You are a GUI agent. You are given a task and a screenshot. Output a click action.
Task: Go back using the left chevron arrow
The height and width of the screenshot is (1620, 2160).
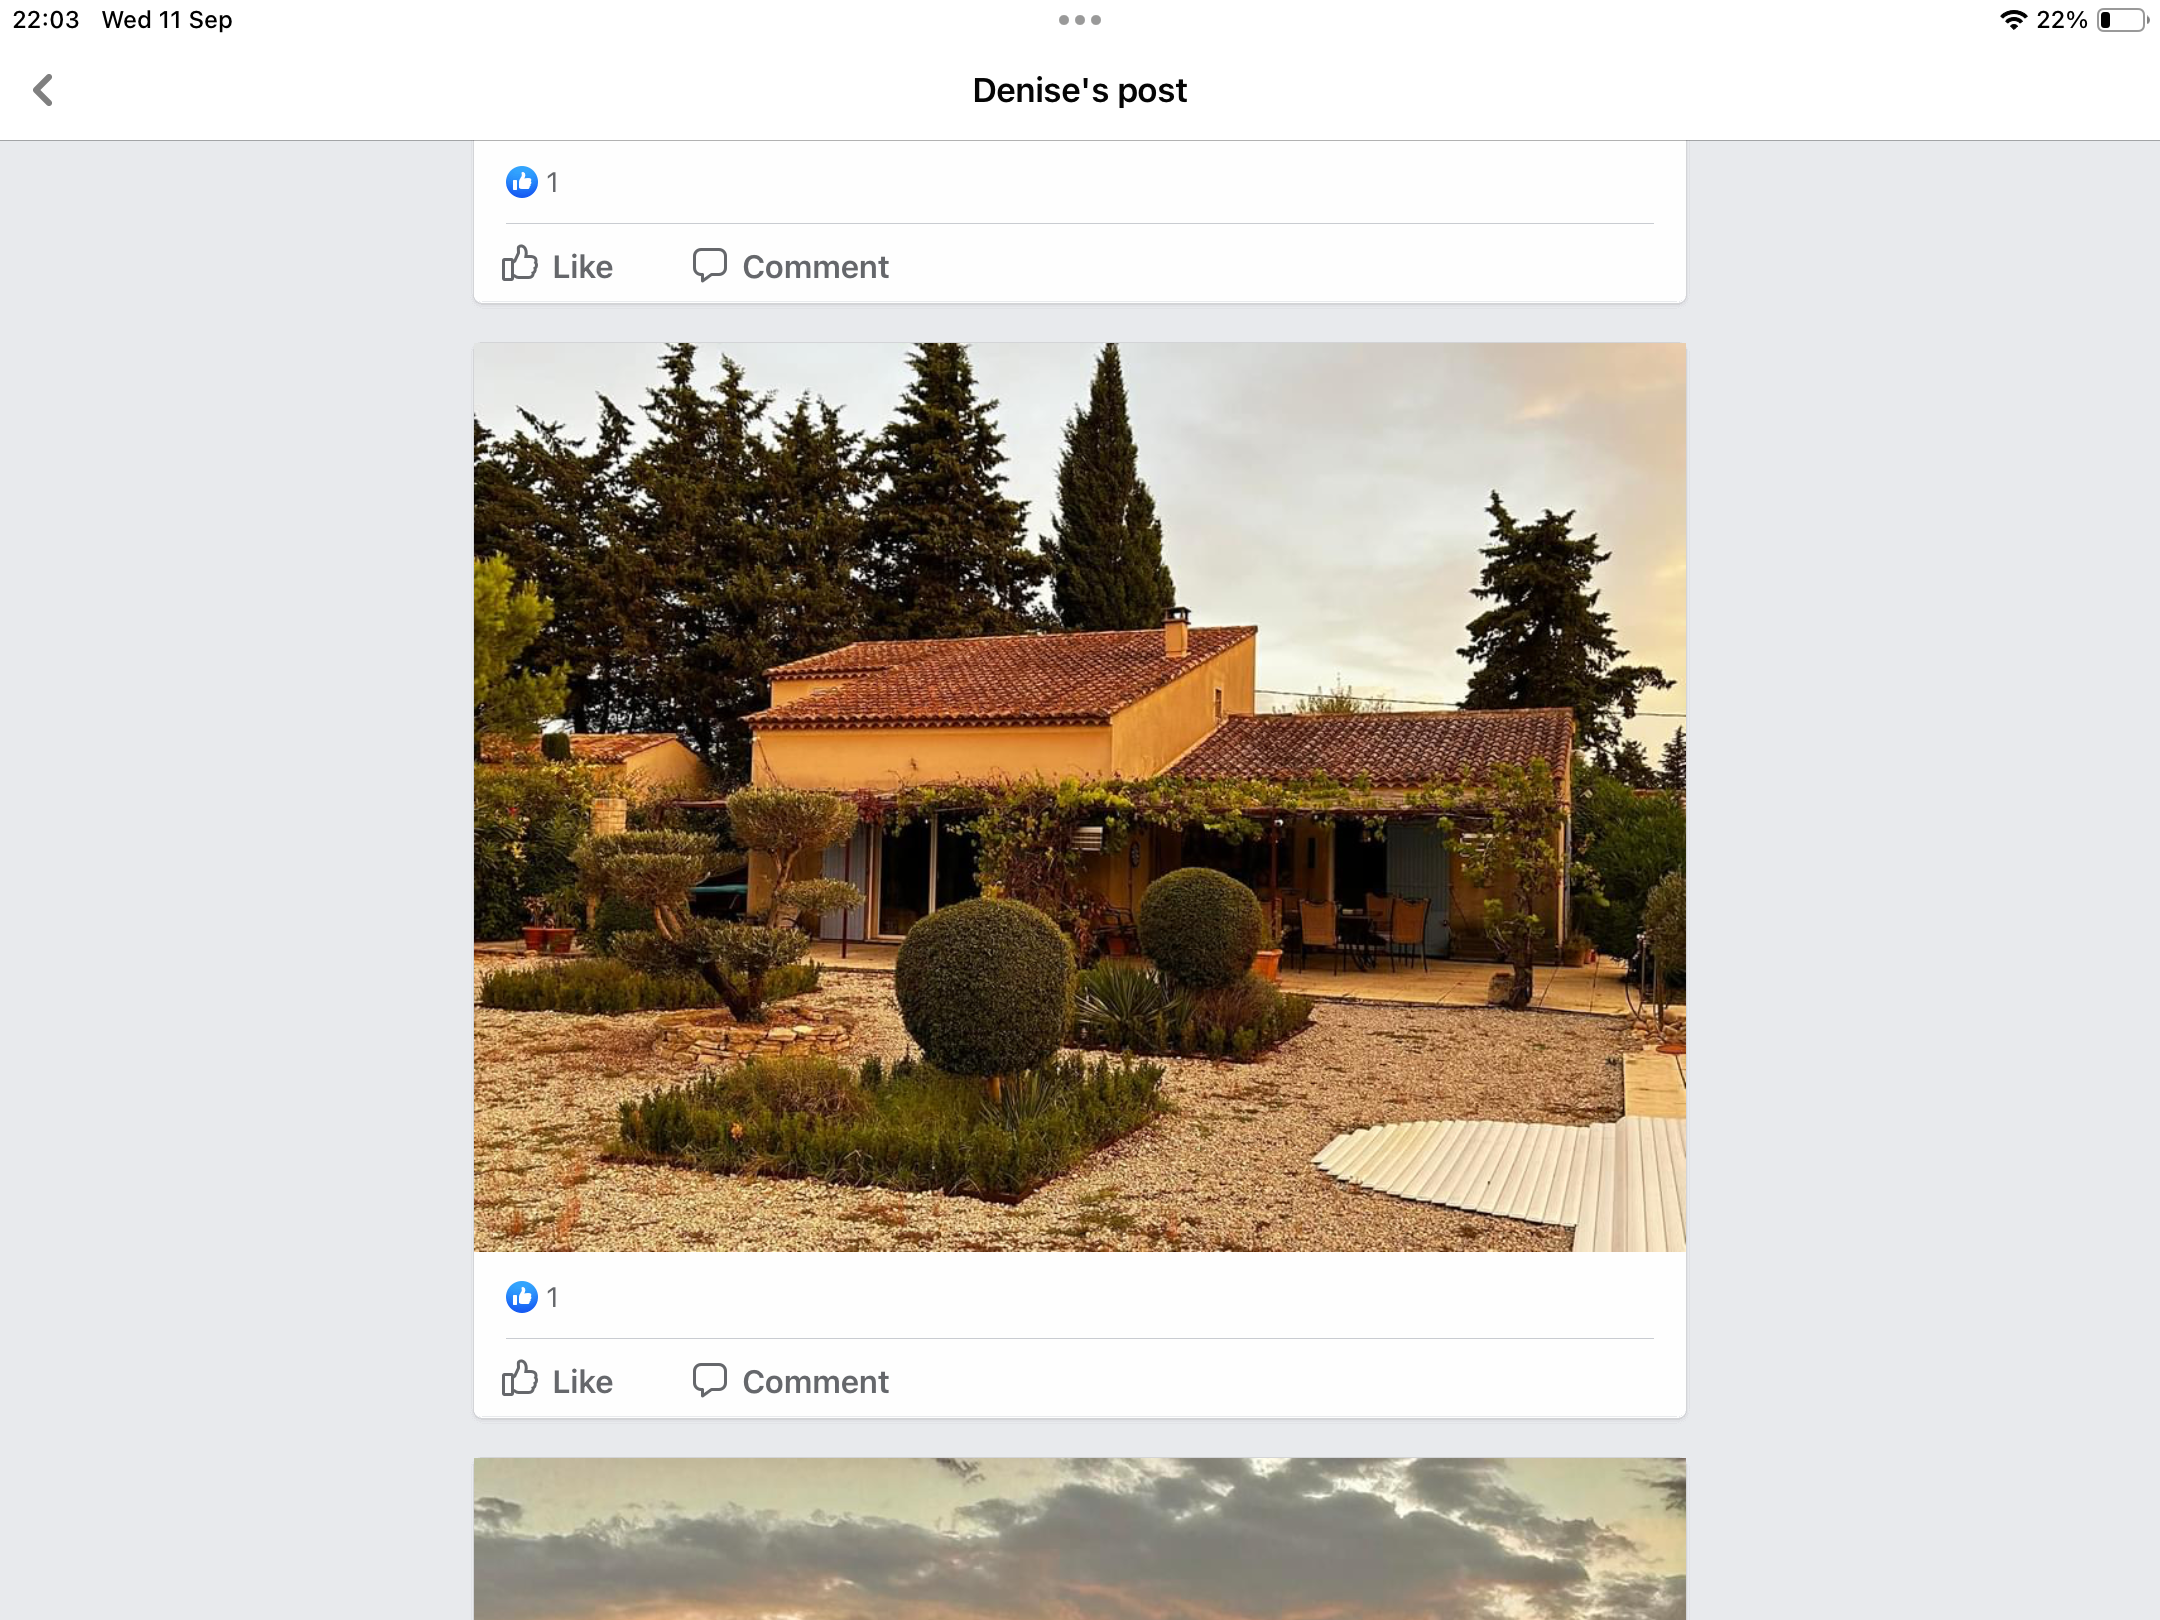click(43, 90)
